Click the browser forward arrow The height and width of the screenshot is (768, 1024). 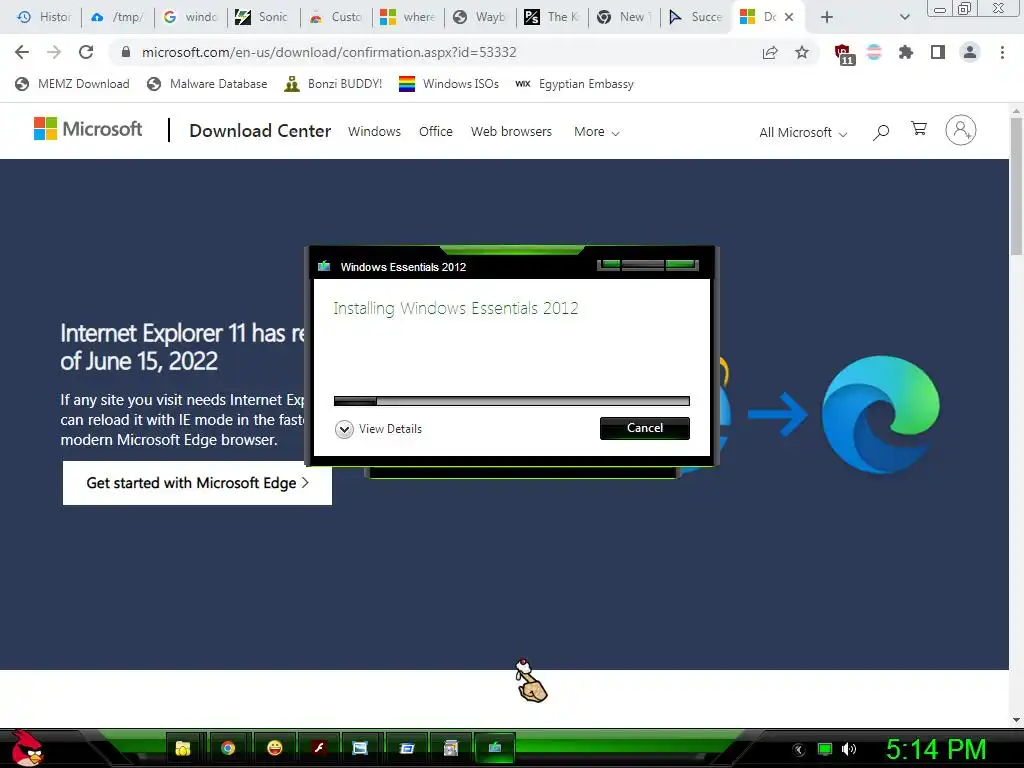click(54, 52)
